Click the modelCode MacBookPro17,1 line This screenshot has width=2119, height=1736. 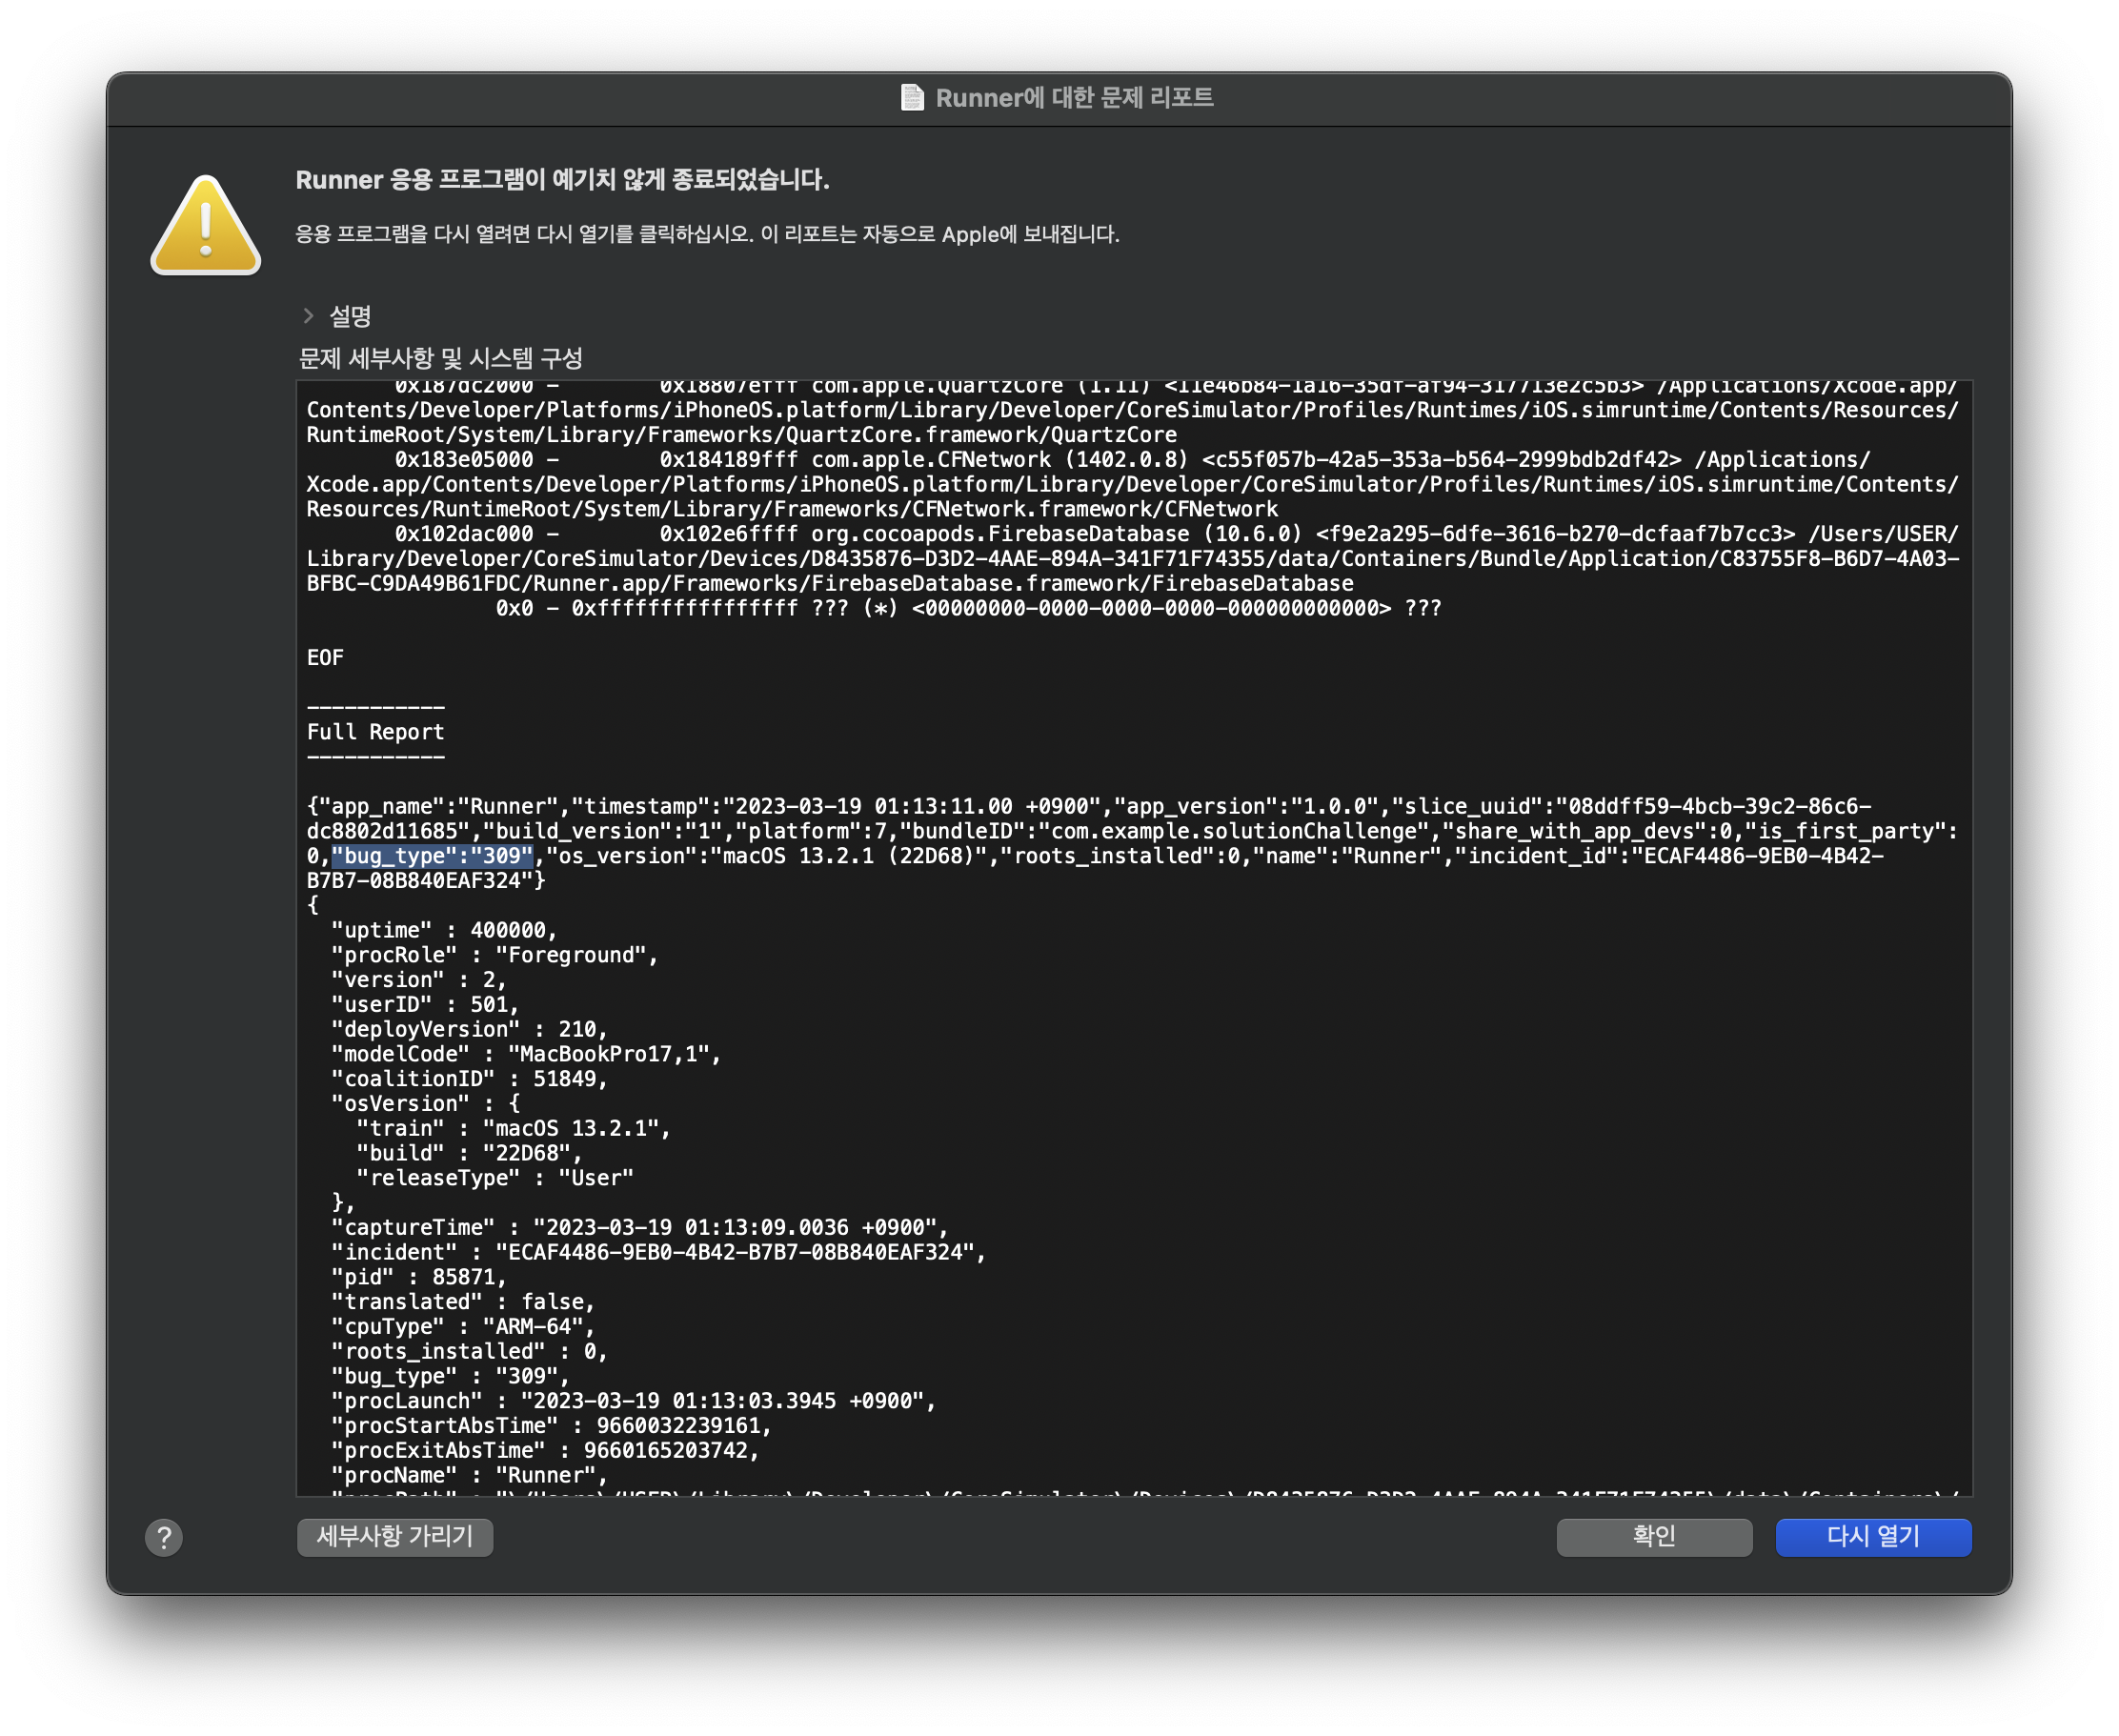tap(526, 1054)
